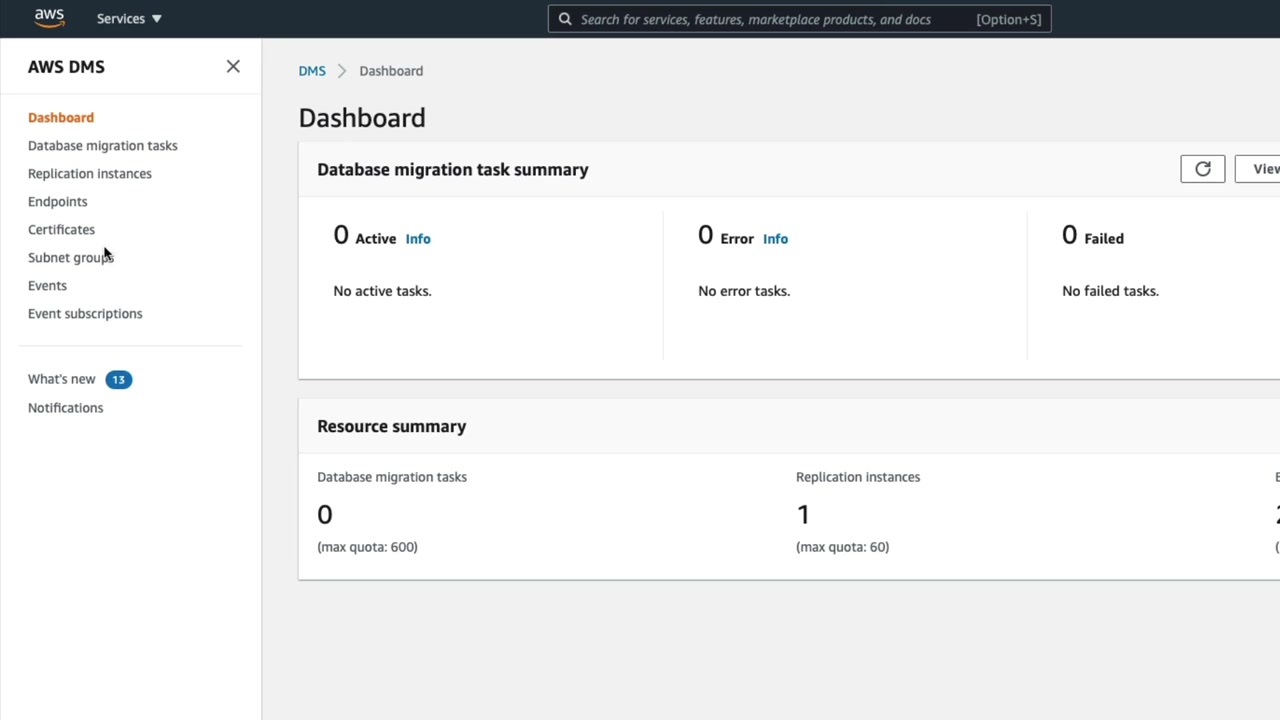Open Notifications in the sidebar

(65, 408)
